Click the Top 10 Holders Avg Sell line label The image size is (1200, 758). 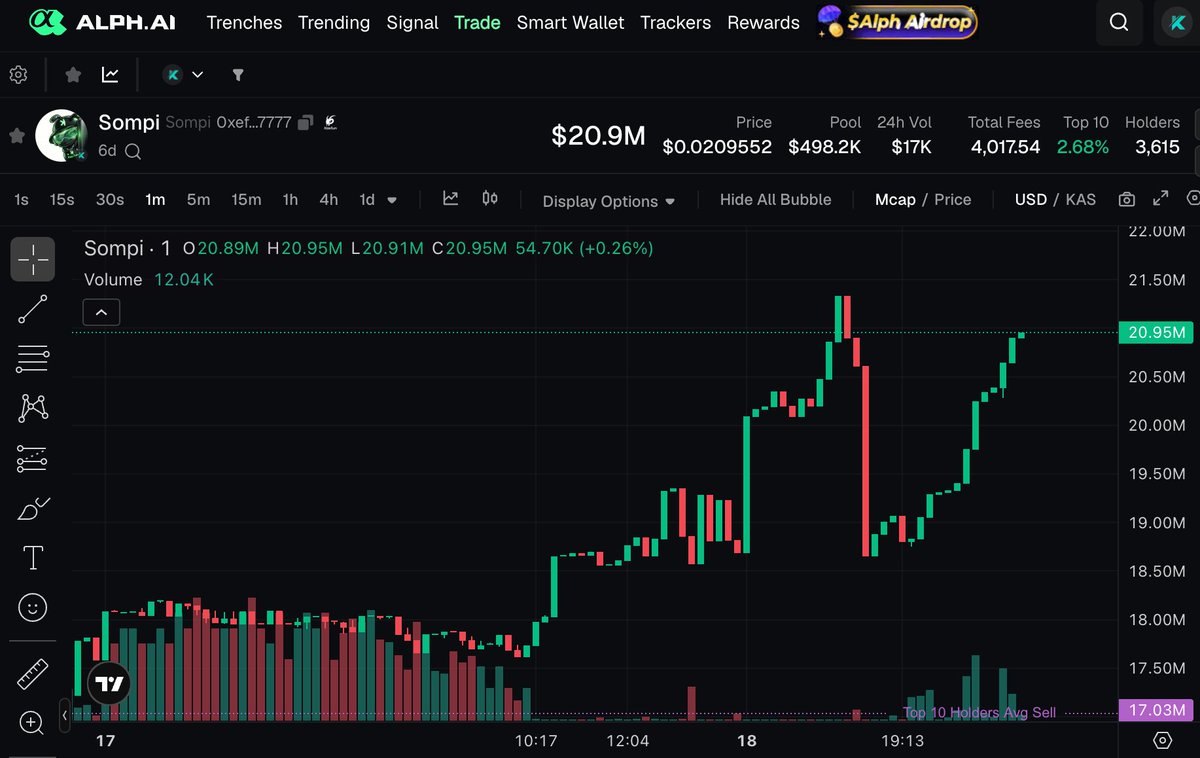pyautogui.click(x=979, y=713)
